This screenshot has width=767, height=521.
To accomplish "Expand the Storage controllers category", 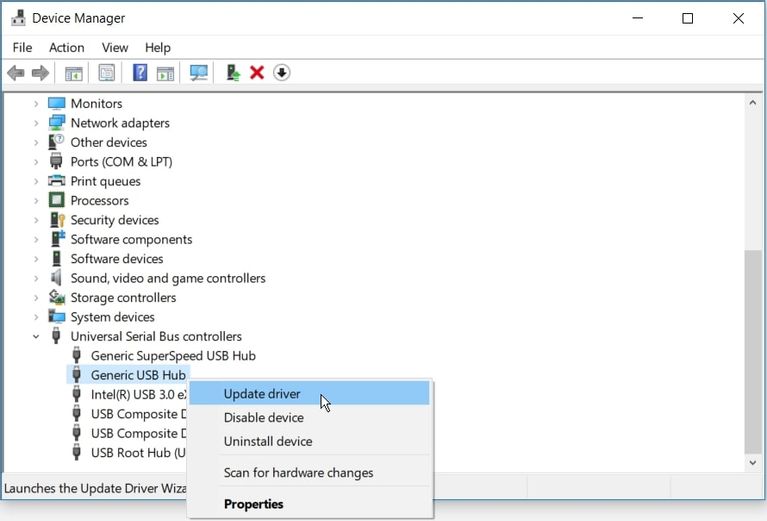I will click(x=36, y=297).
